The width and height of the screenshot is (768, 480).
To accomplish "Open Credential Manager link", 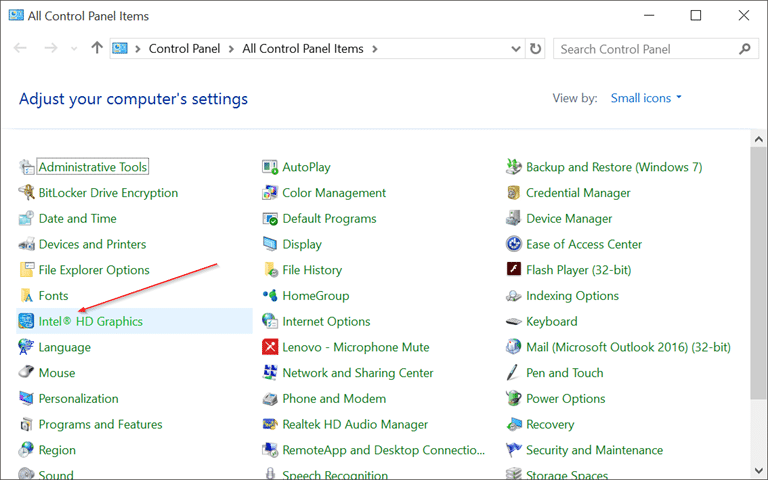I will 578,192.
